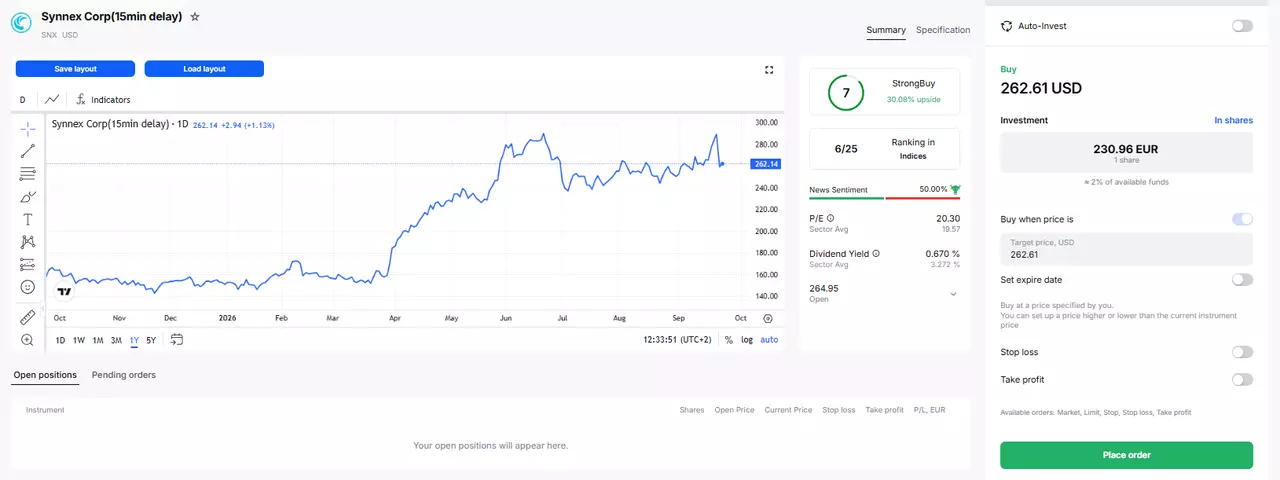1280x480 pixels.
Task: Click the News Sentiment bull icon
Action: (x=955, y=189)
